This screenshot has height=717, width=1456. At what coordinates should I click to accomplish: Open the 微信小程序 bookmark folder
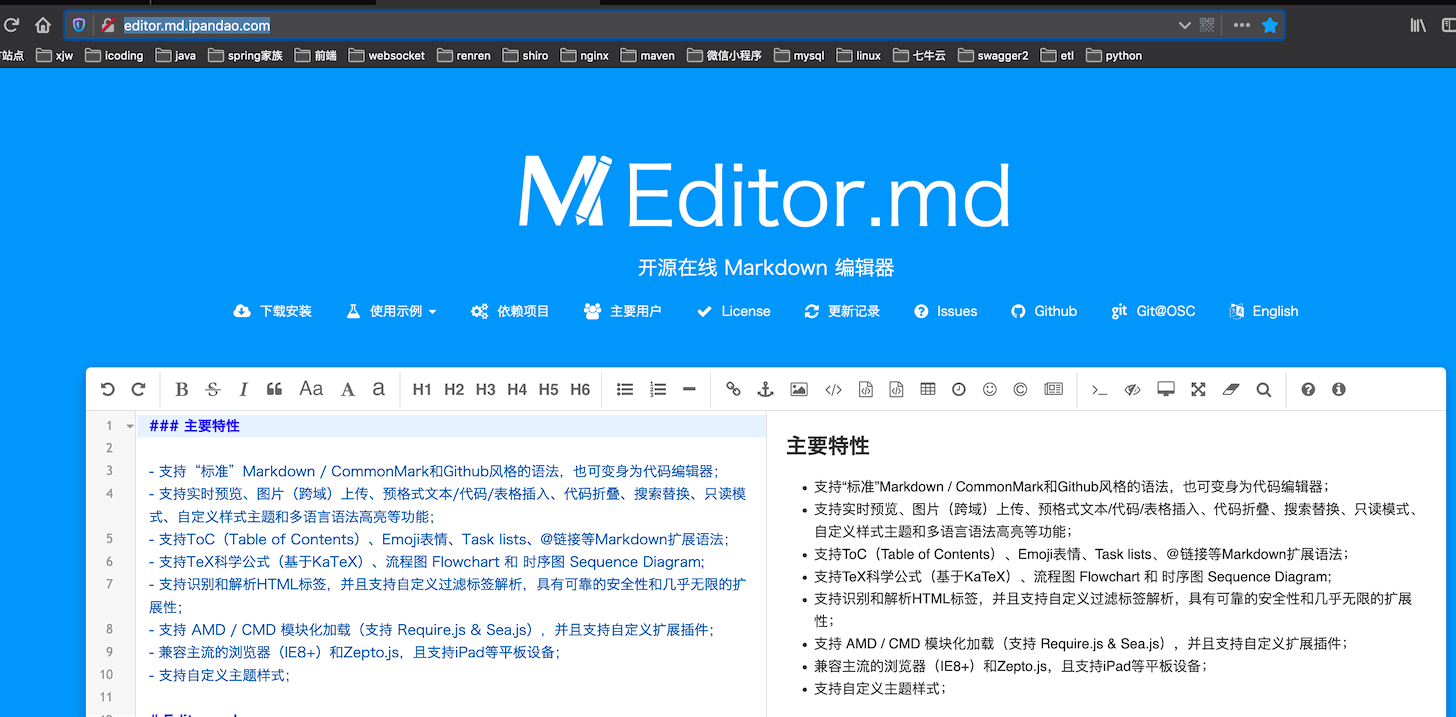click(724, 56)
